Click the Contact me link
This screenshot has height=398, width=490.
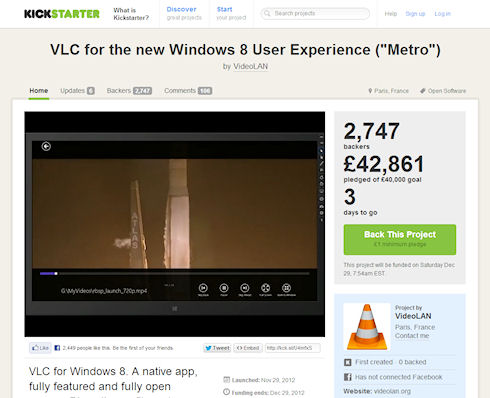click(x=412, y=336)
